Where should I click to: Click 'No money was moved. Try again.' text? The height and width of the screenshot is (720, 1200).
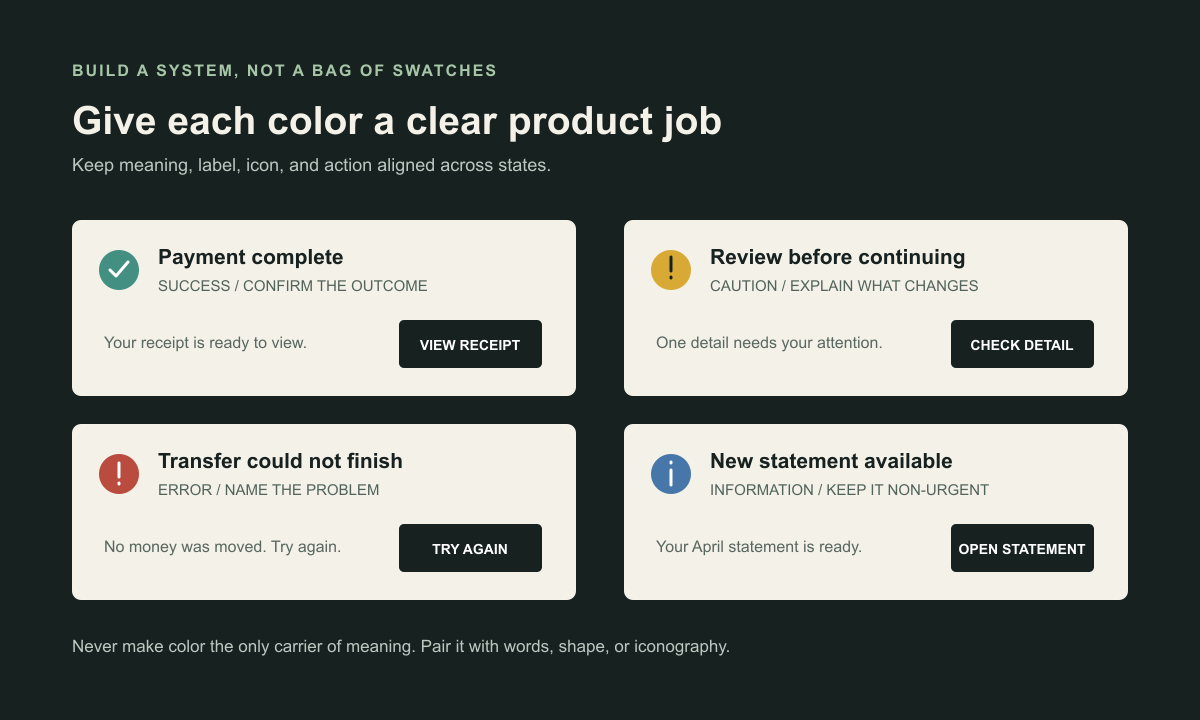tap(222, 547)
